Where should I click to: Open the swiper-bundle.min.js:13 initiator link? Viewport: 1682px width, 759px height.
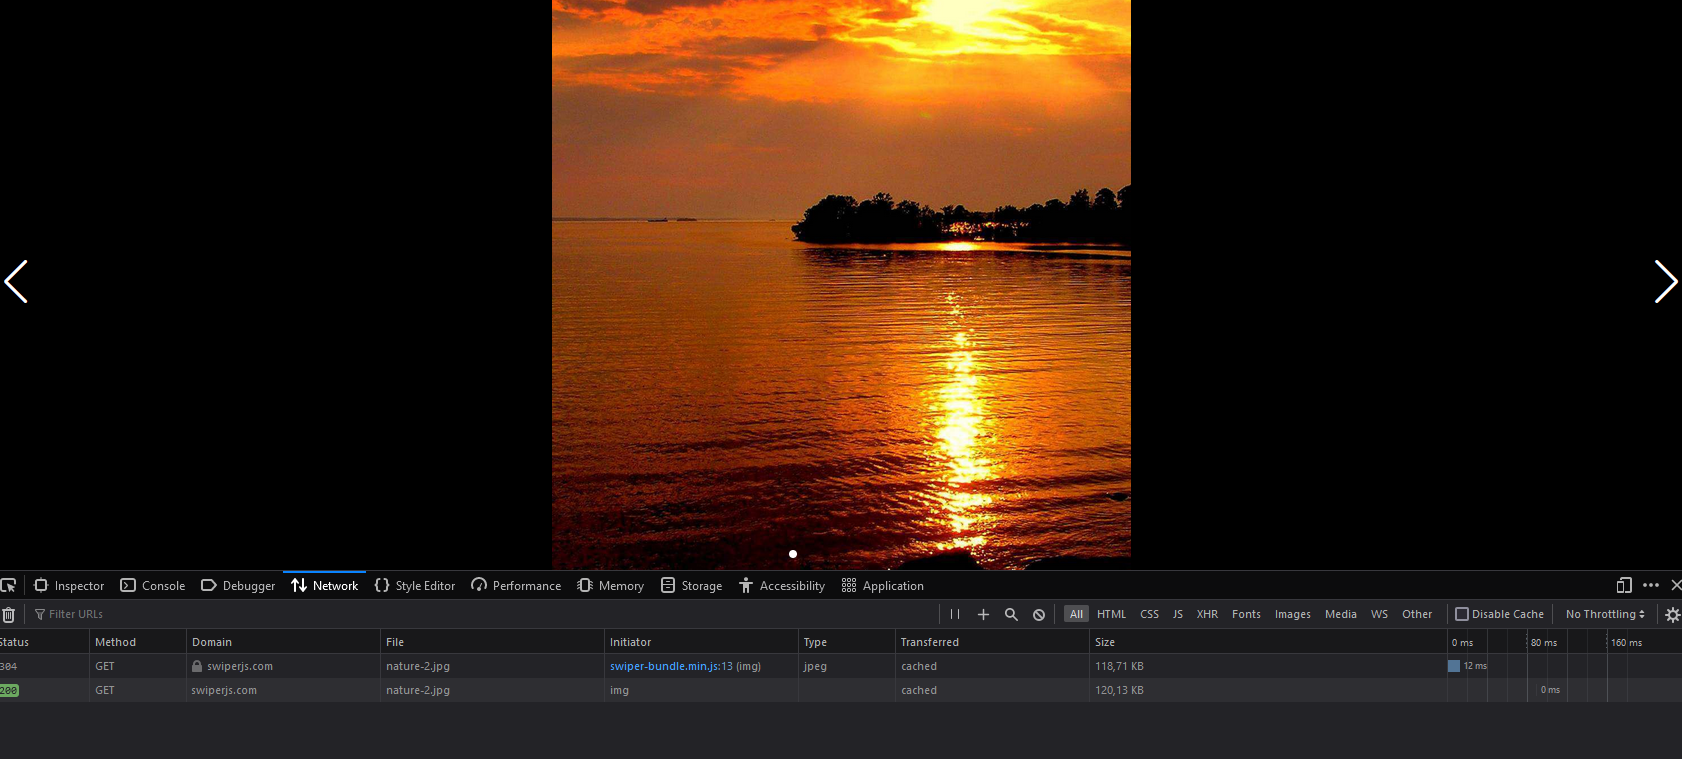click(671, 666)
